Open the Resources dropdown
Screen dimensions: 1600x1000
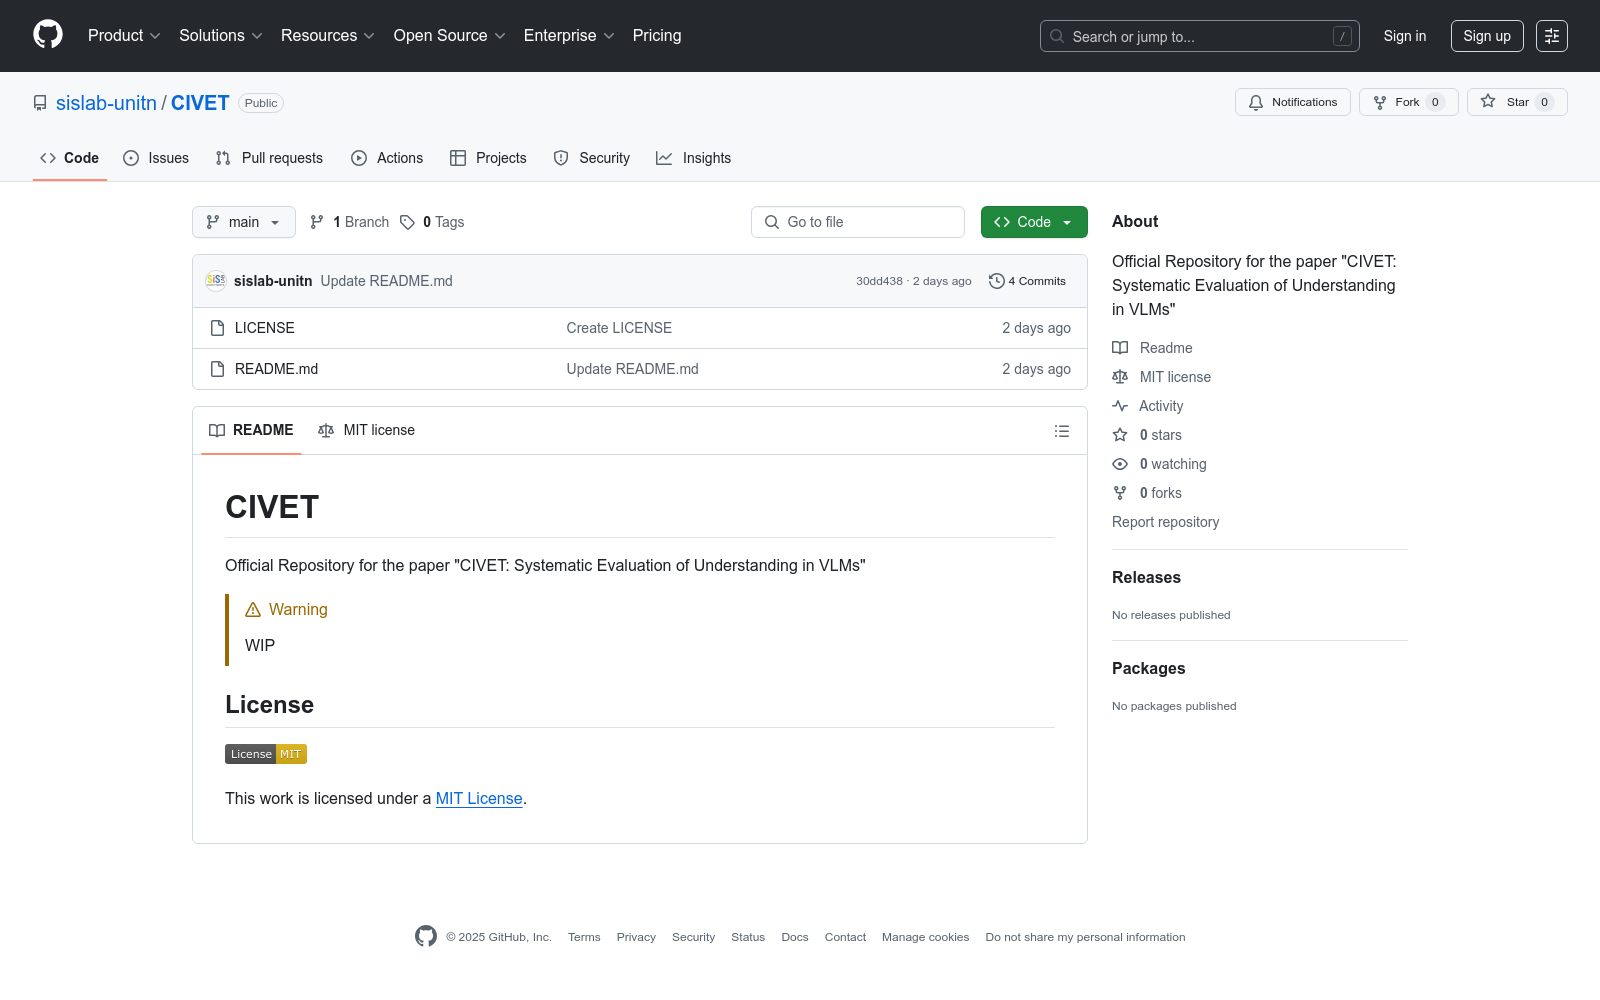(x=328, y=36)
